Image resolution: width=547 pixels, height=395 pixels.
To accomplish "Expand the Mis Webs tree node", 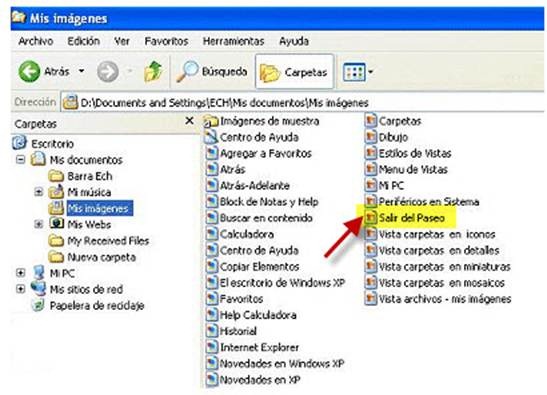I will (39, 224).
